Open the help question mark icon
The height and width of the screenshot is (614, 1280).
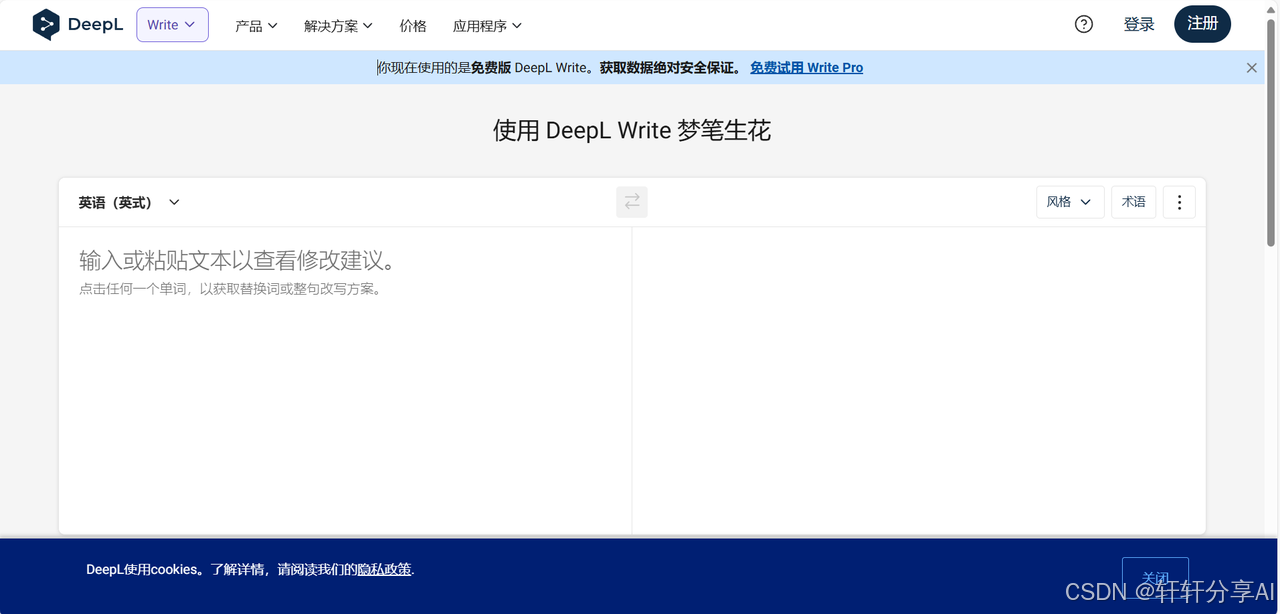(x=1083, y=23)
